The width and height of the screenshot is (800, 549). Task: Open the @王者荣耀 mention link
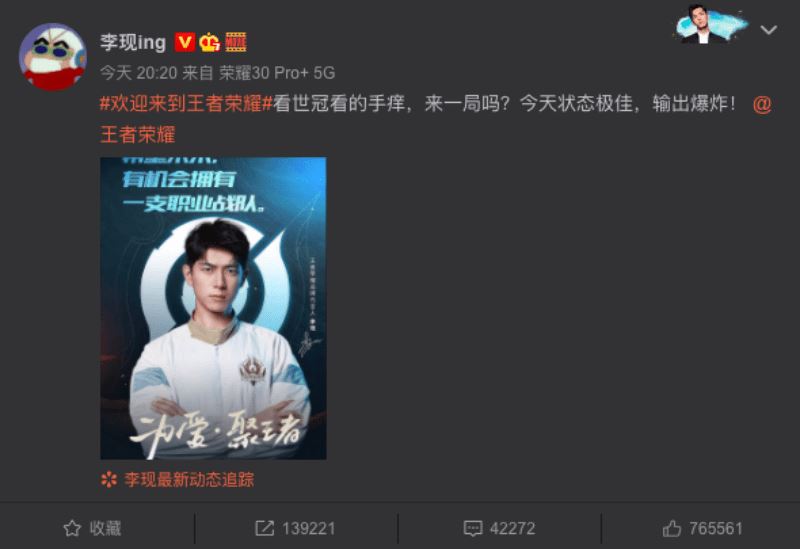435,119
